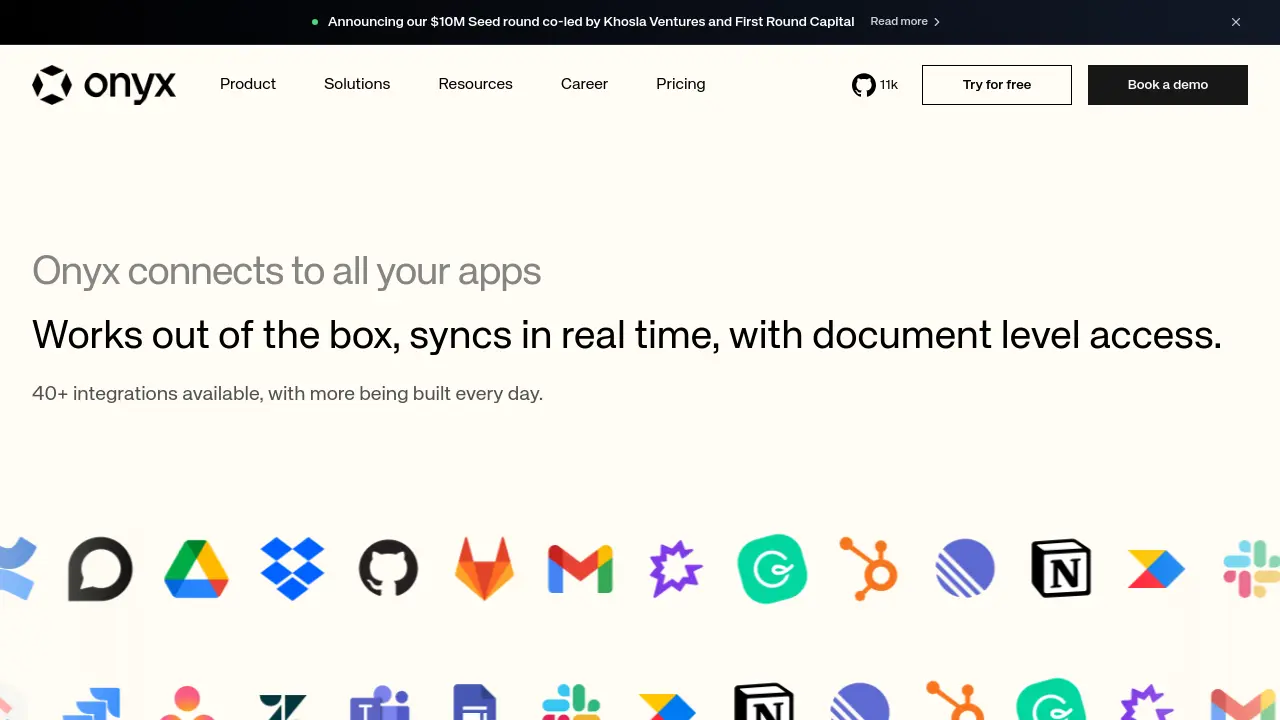Select the Zendesk logo in the lower row

click(283, 707)
